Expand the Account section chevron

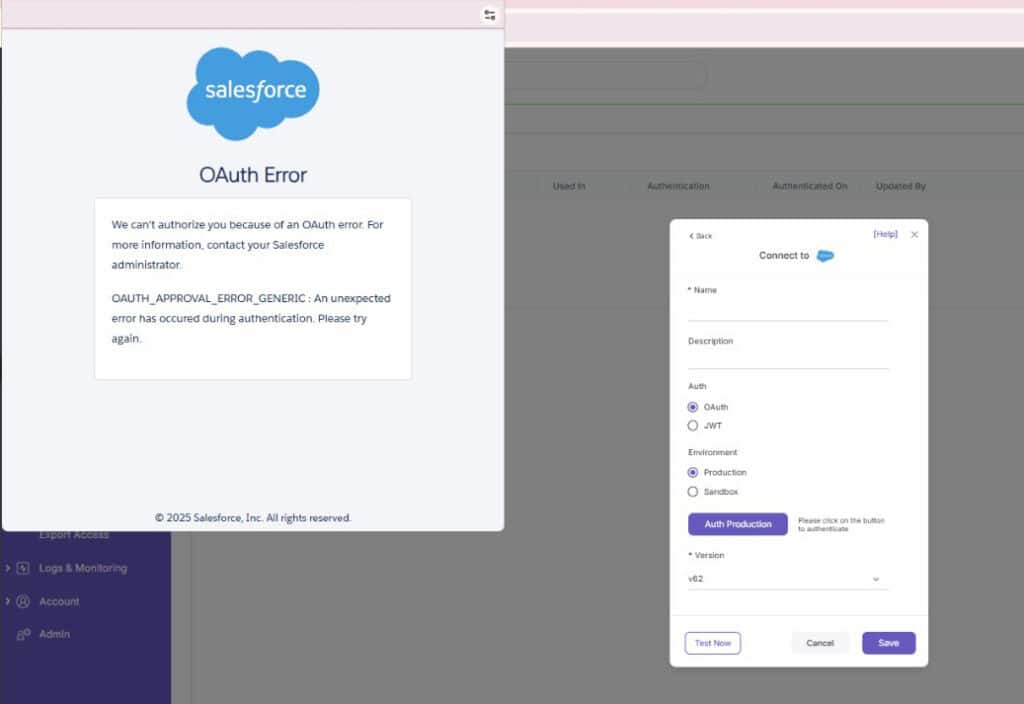pos(8,601)
